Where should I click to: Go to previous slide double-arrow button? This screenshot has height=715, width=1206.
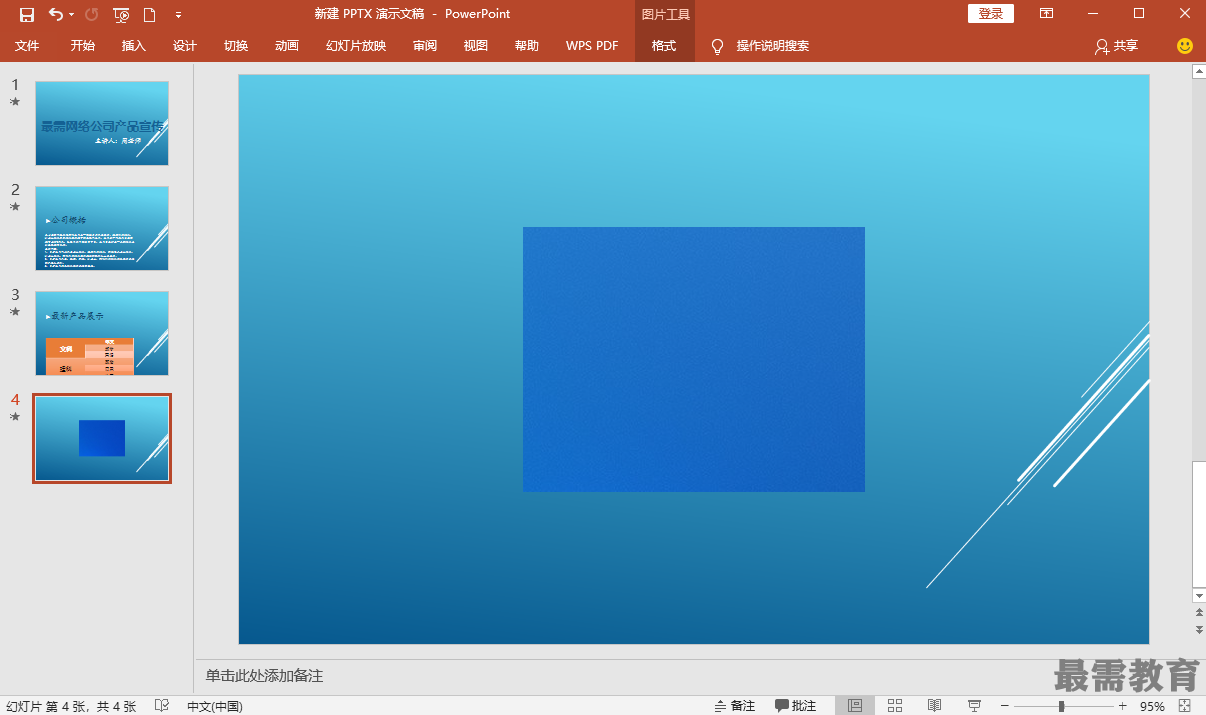[1199, 611]
